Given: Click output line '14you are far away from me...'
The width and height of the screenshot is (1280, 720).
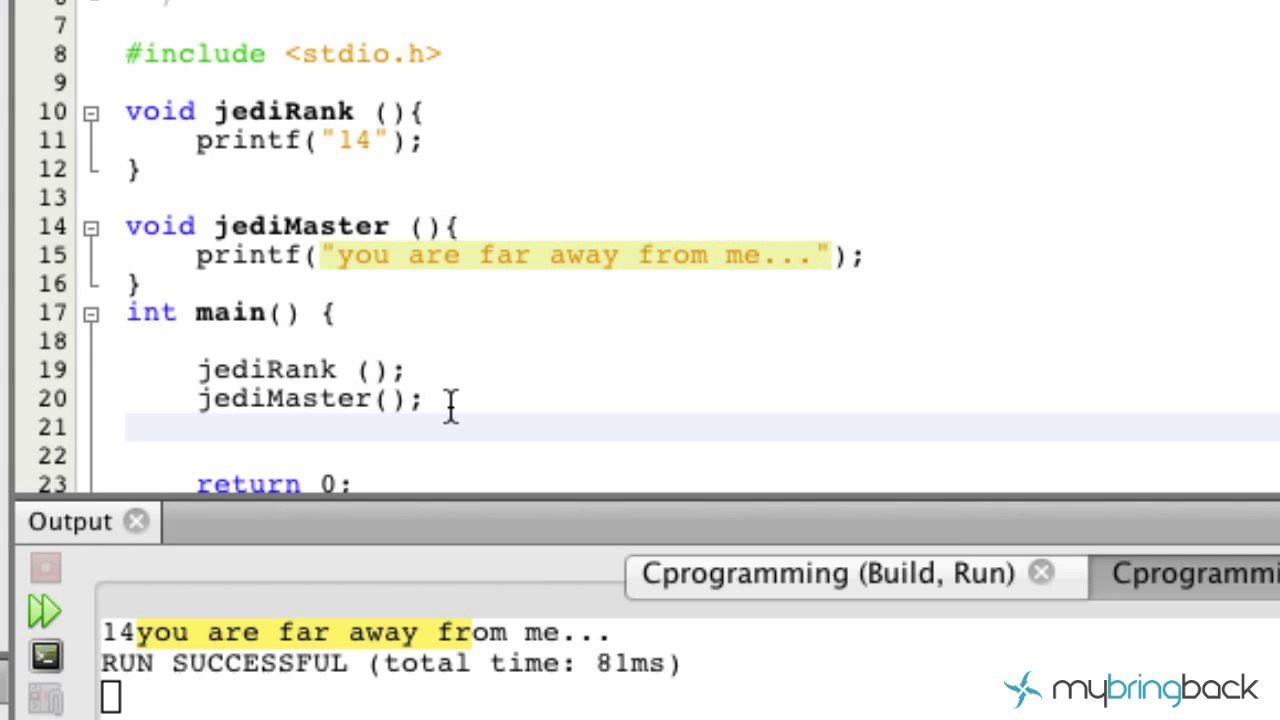Looking at the screenshot, I should pos(355,632).
